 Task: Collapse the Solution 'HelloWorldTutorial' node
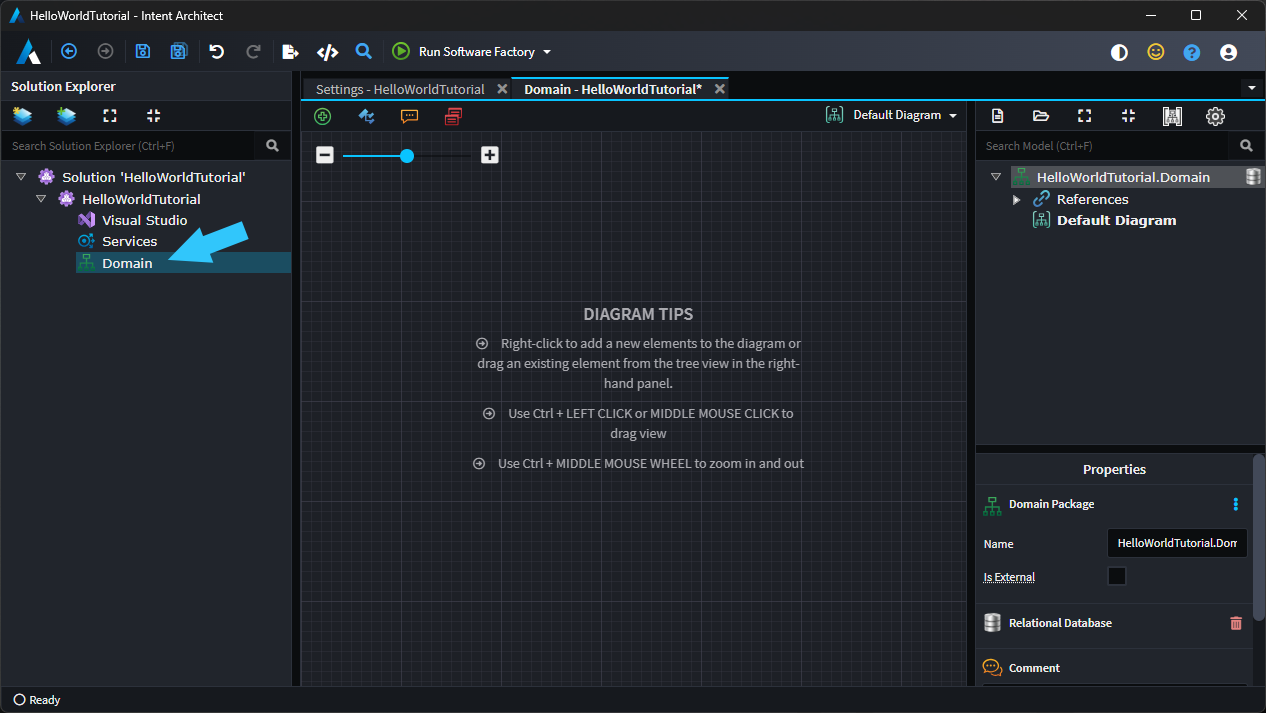tap(21, 177)
